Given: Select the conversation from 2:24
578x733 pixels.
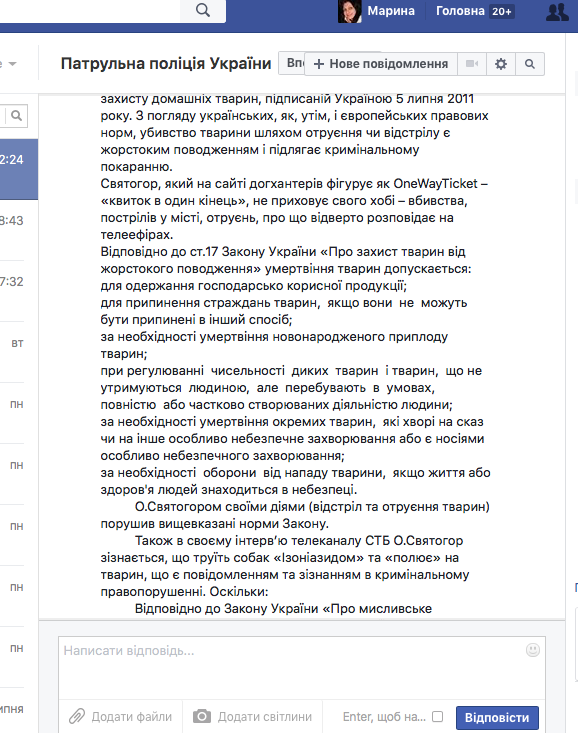Looking at the screenshot, I should pos(19,169).
